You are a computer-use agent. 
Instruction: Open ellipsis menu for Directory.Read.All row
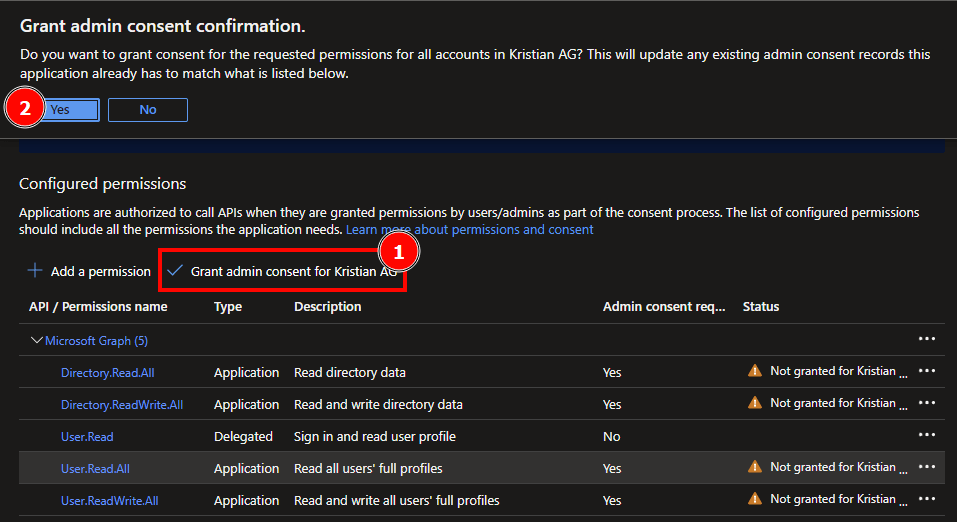click(x=926, y=371)
